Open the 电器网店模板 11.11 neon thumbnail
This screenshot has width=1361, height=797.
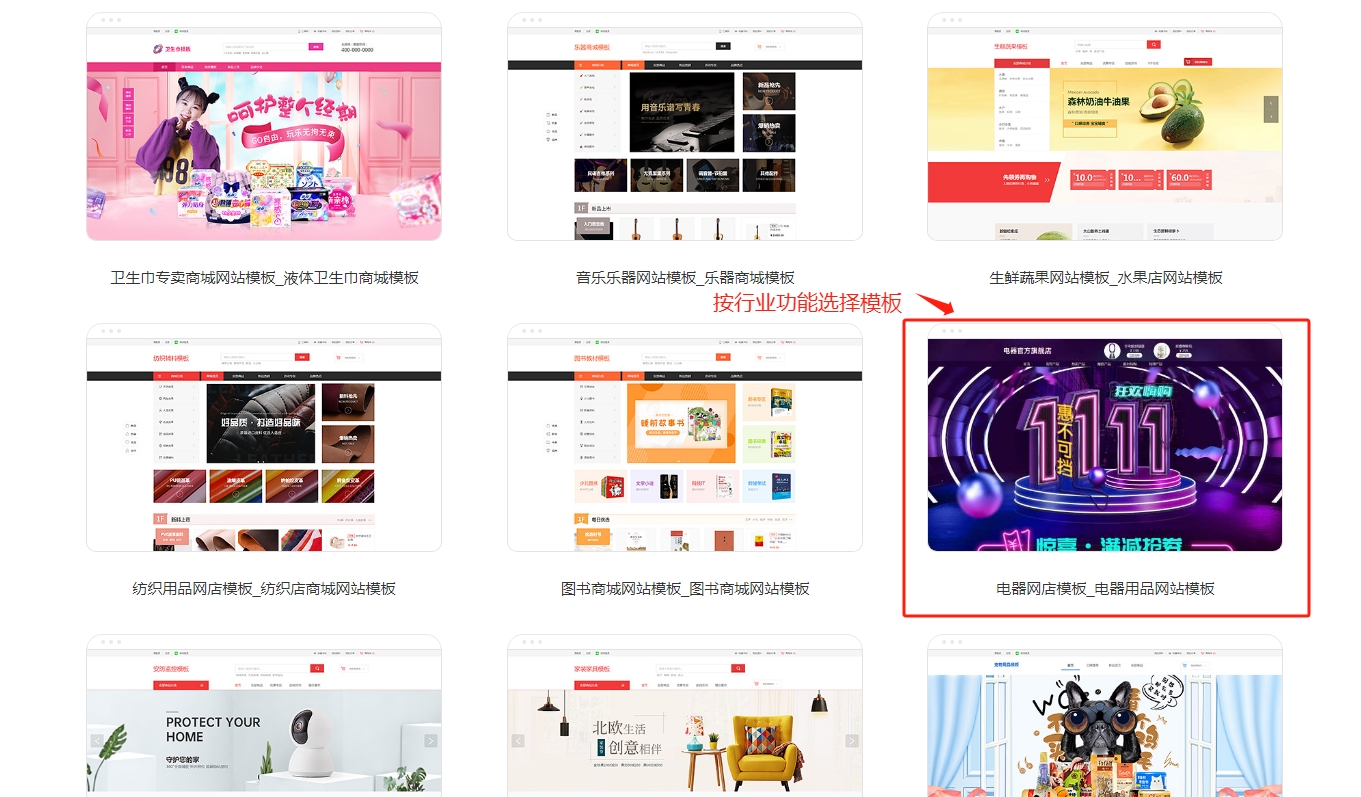click(1105, 437)
